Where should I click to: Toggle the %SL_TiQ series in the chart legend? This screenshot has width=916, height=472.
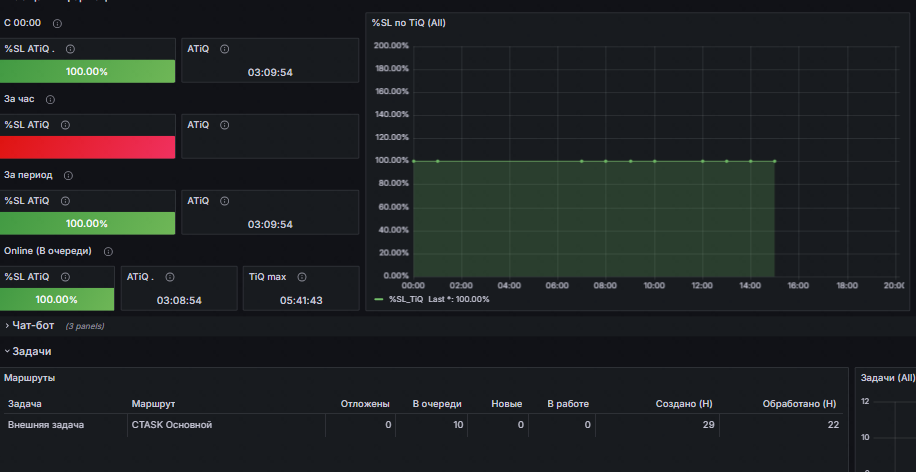(x=406, y=299)
